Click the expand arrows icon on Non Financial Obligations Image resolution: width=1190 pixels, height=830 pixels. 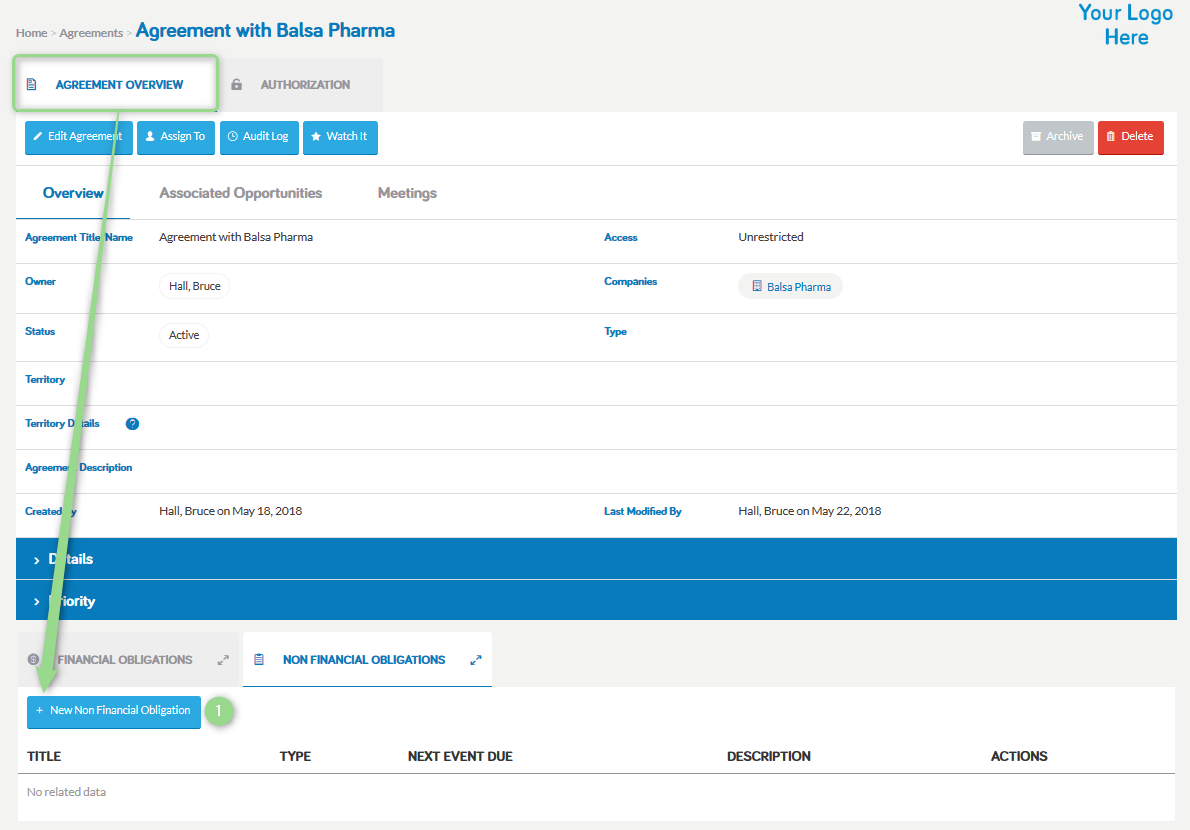click(x=476, y=660)
